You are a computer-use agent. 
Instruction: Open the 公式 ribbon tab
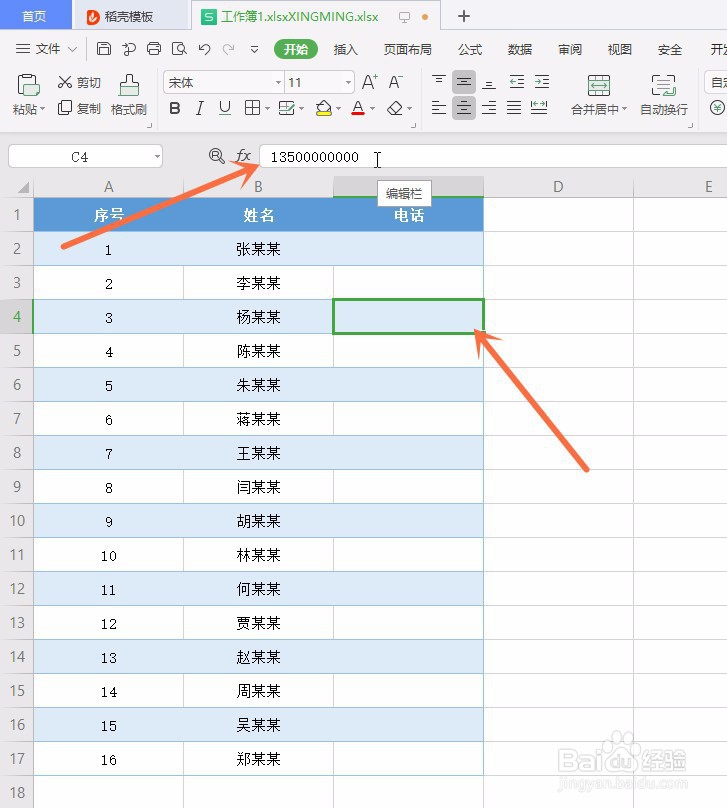[x=469, y=49]
